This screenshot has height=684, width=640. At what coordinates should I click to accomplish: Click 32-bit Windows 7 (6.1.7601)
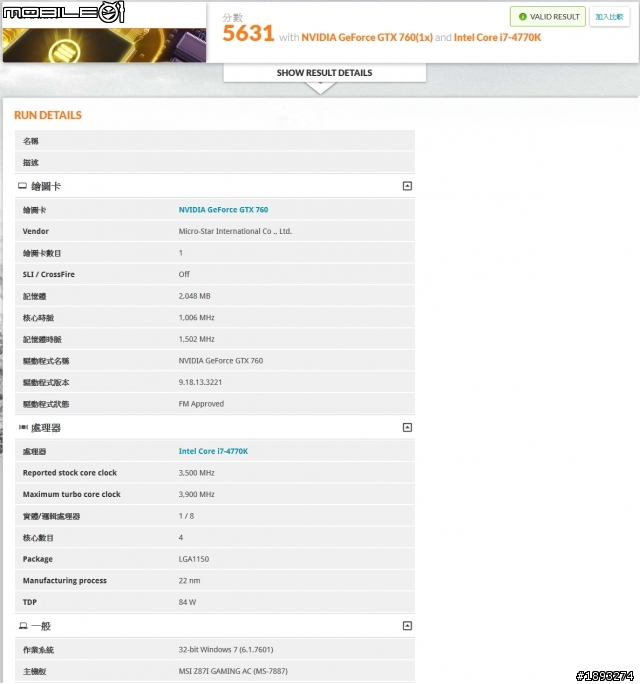(226, 650)
